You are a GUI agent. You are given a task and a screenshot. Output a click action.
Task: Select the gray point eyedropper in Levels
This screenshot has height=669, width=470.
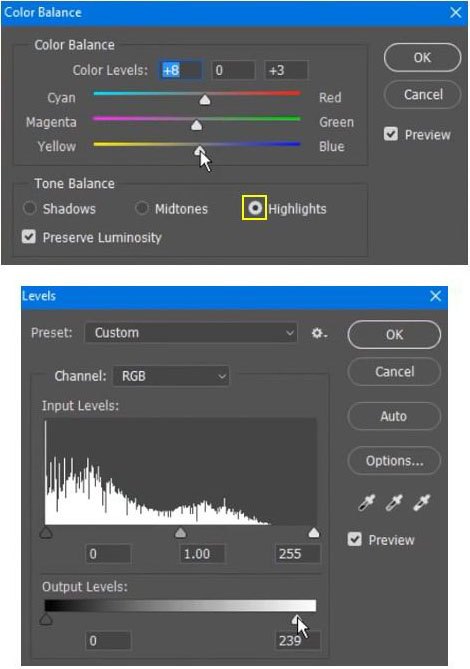pos(394,503)
